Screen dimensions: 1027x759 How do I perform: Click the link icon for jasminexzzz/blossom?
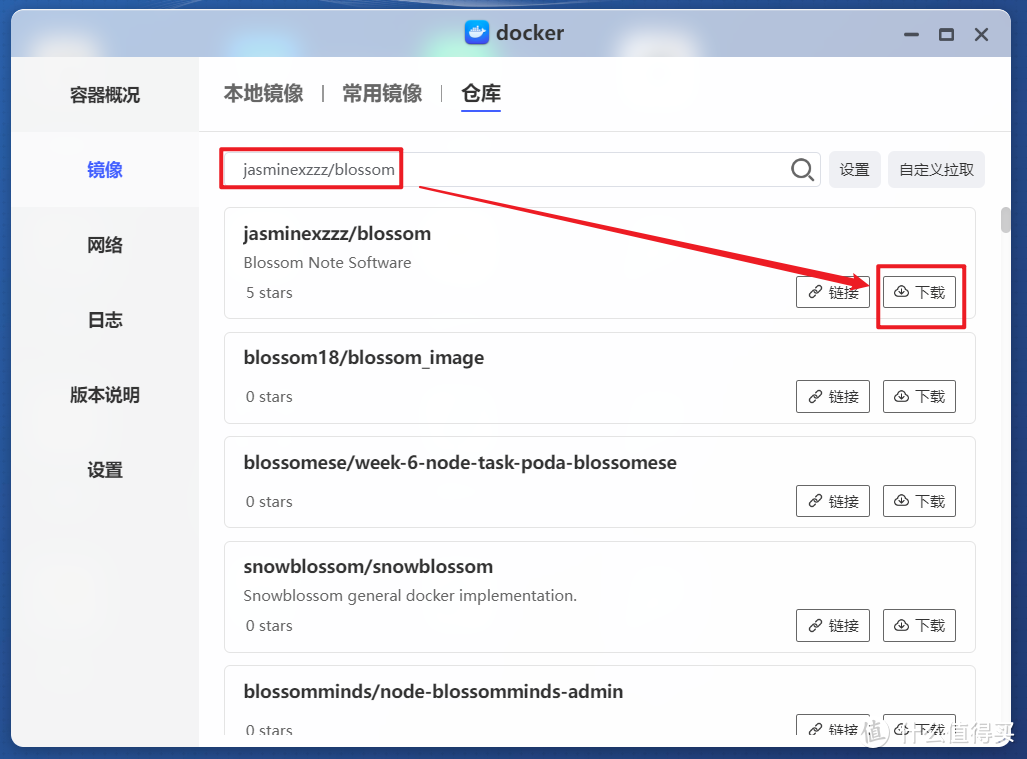[832, 291]
